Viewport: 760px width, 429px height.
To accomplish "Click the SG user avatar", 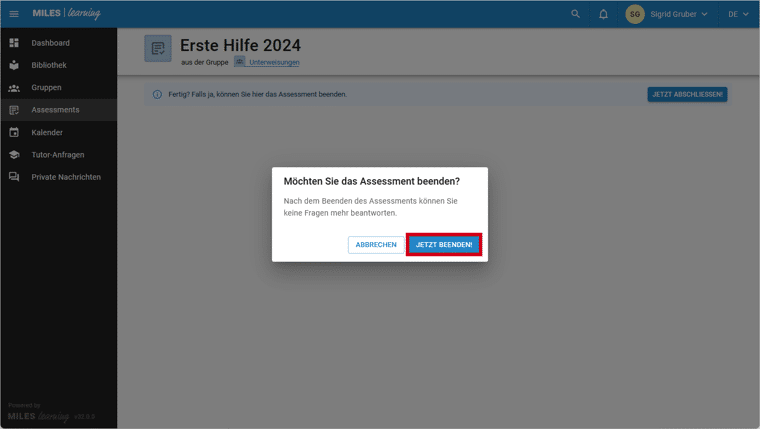I will coord(635,14).
